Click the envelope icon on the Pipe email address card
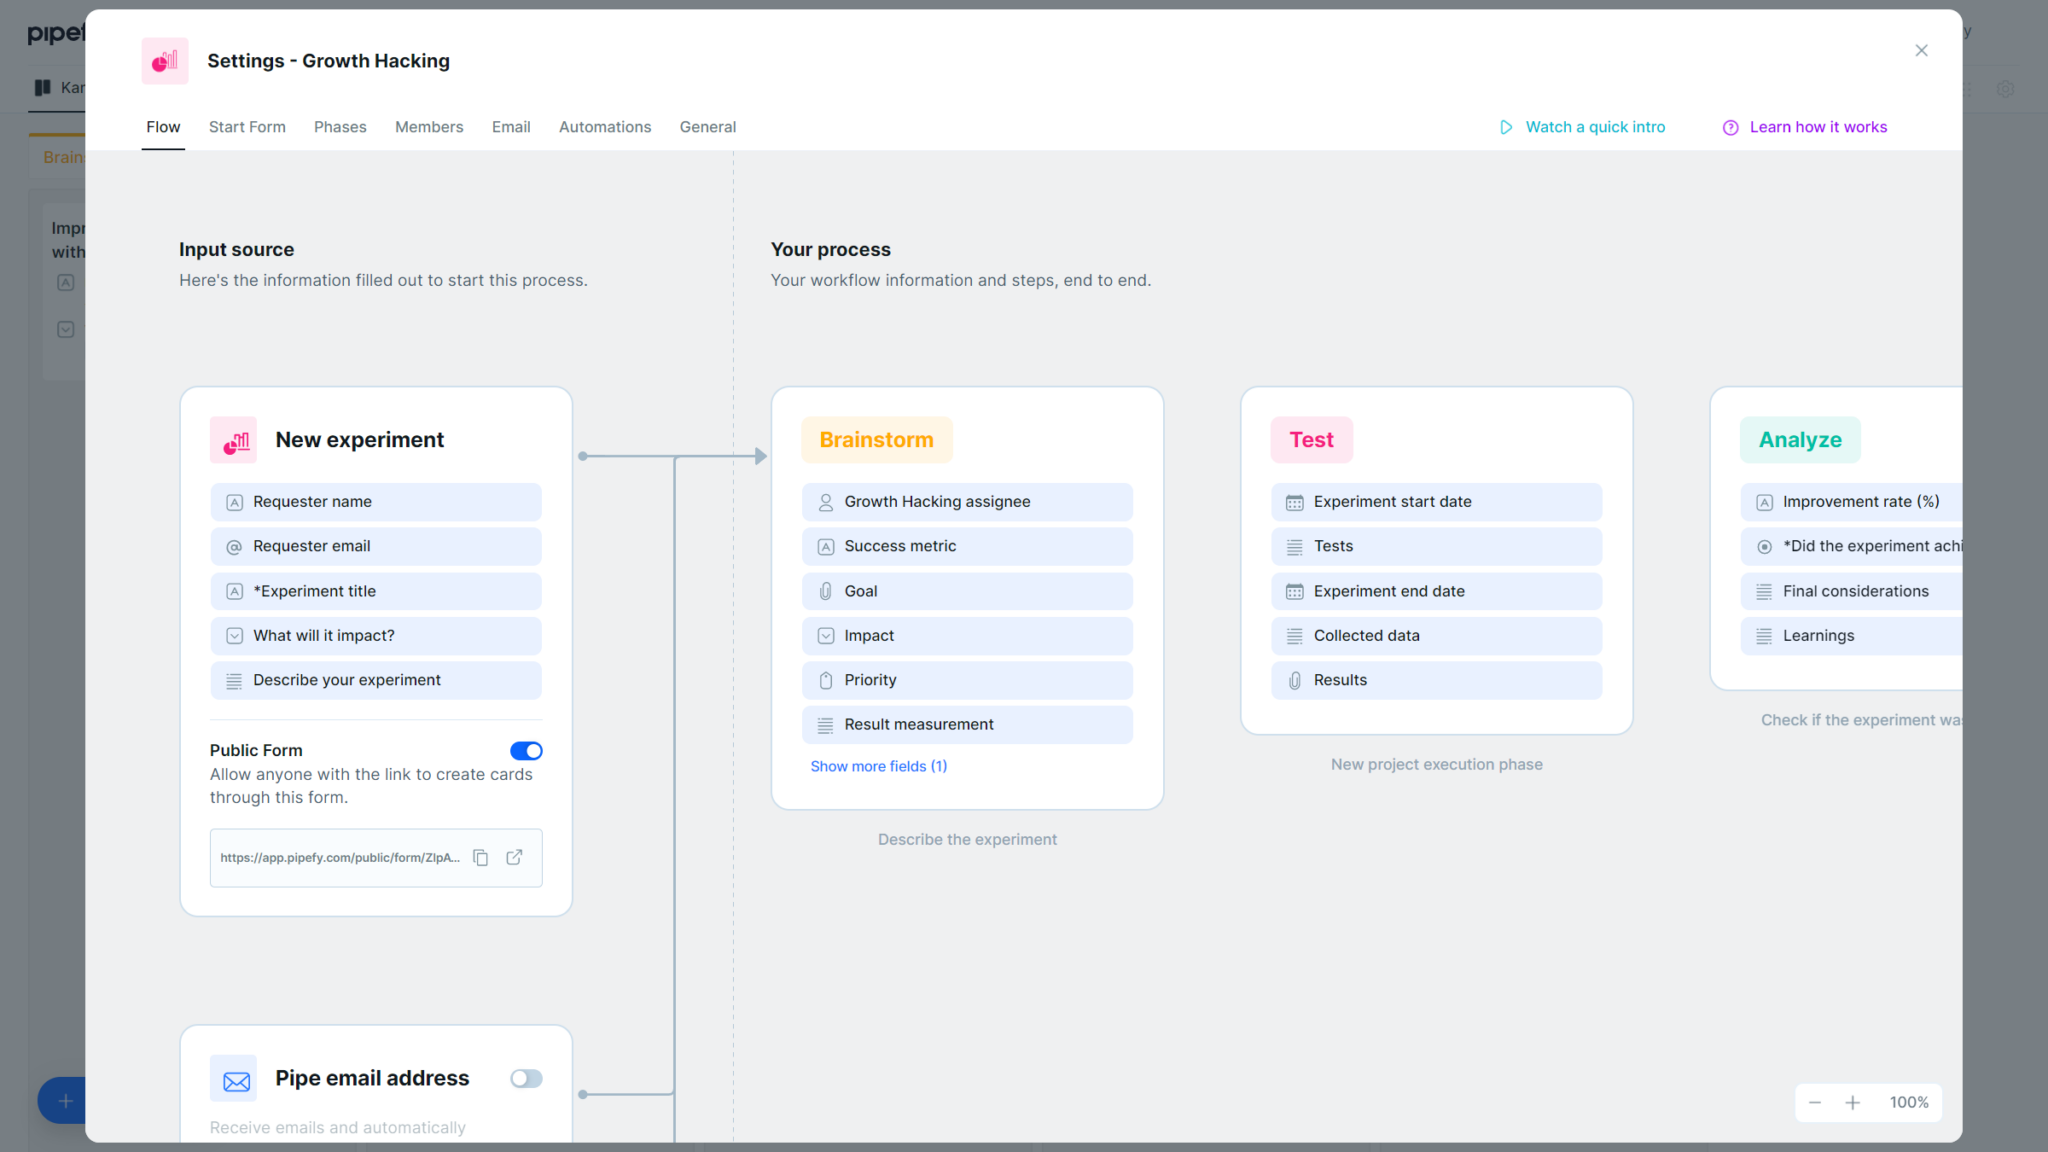The height and width of the screenshot is (1152, 2048). click(x=234, y=1078)
